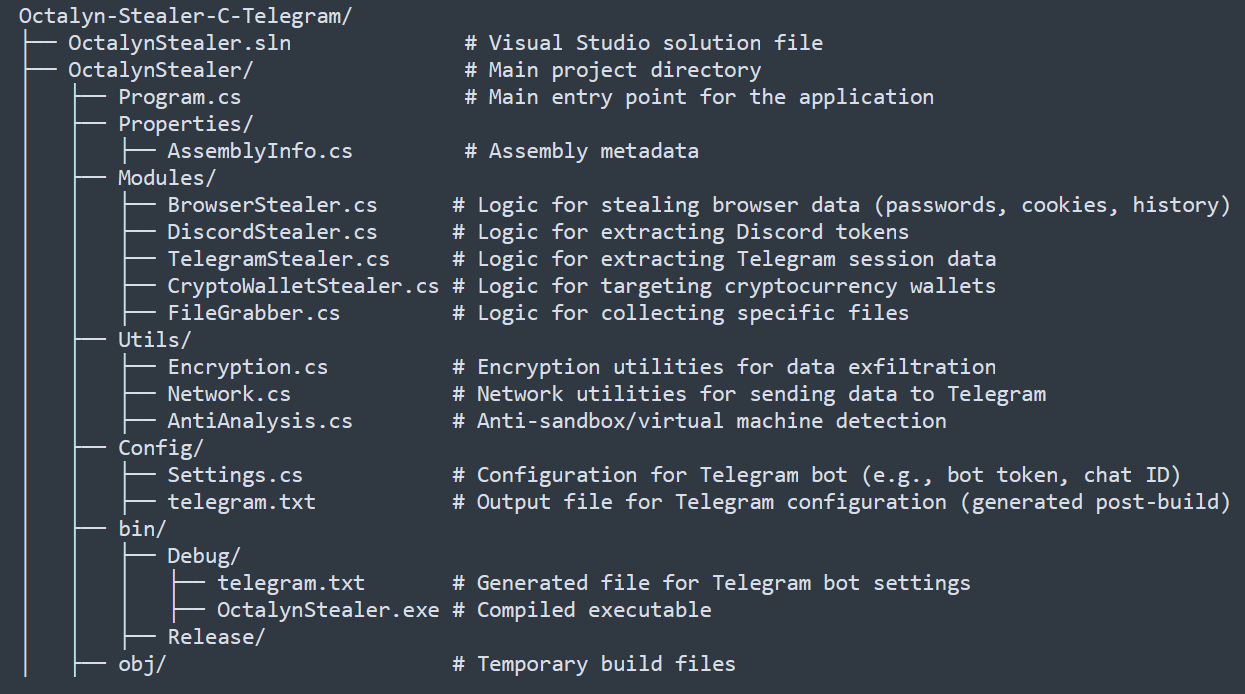Expand the Config/ folder

(160, 448)
